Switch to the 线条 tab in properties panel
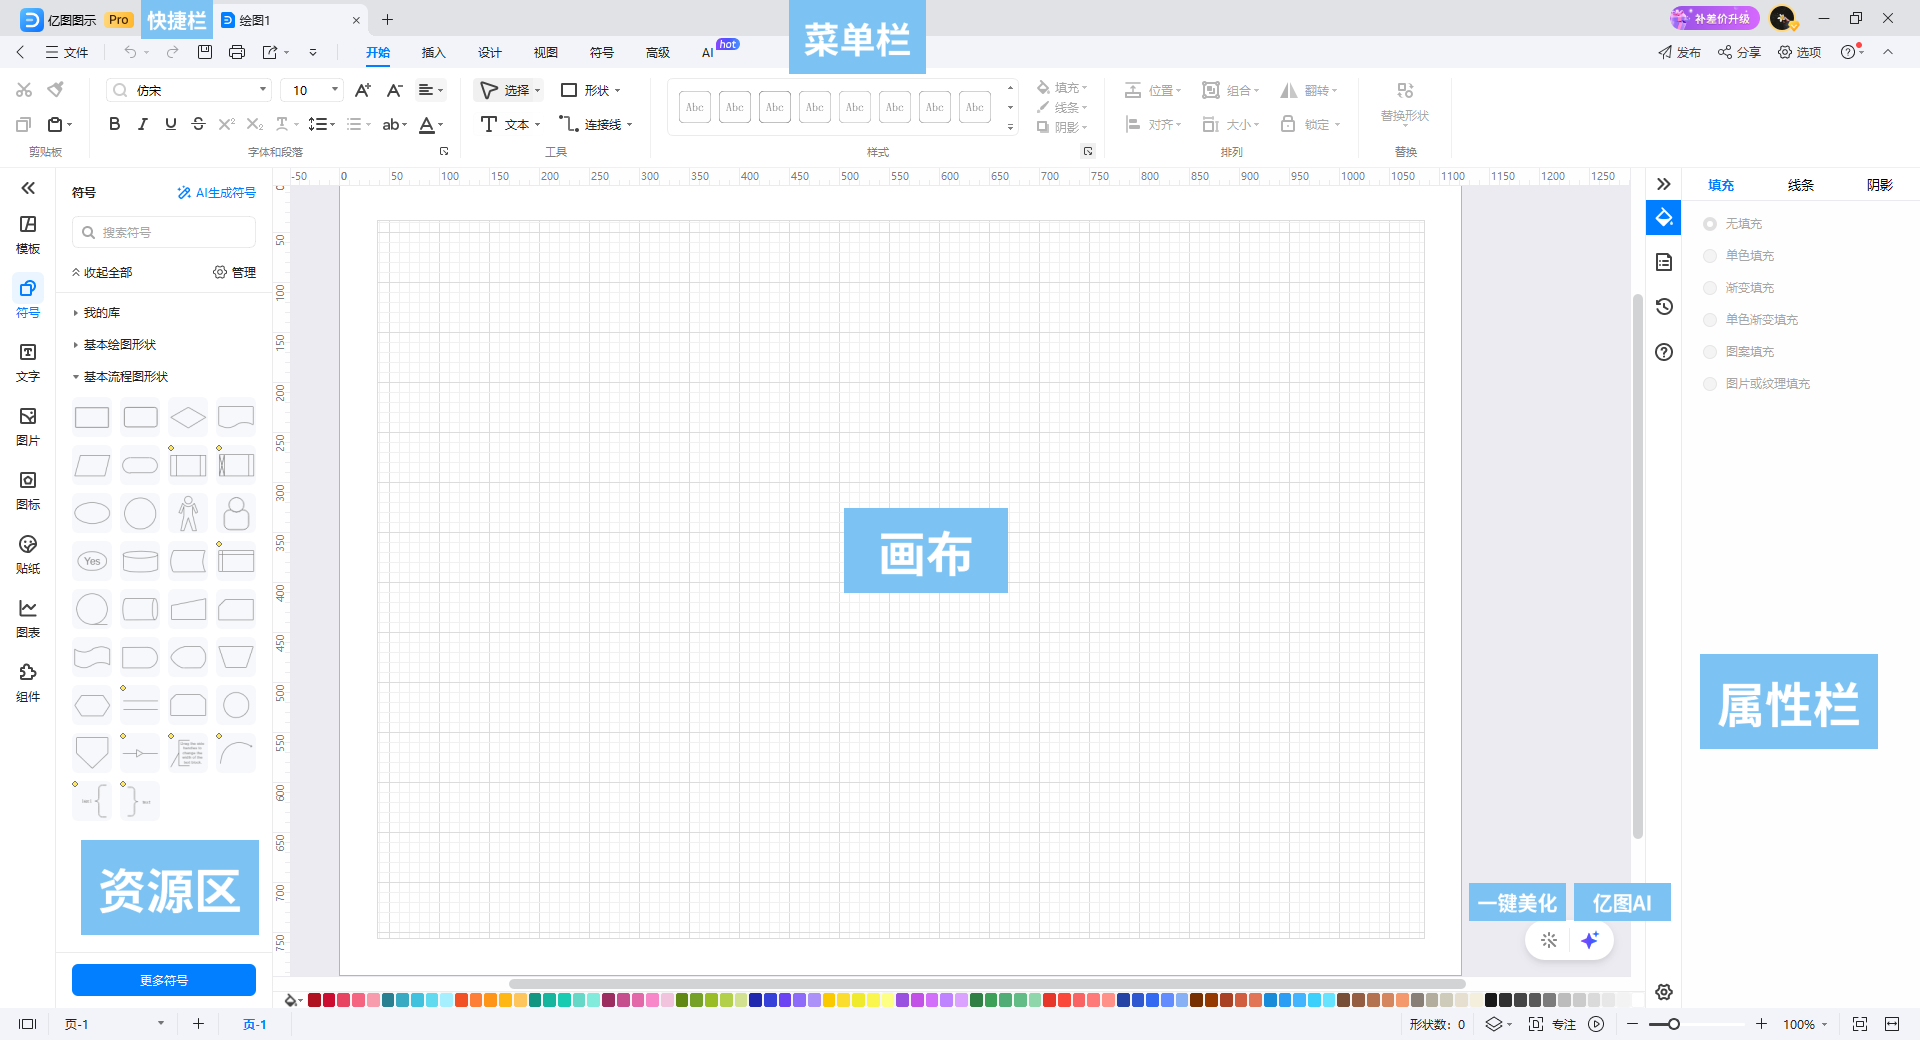The width and height of the screenshot is (1920, 1040). (1799, 184)
